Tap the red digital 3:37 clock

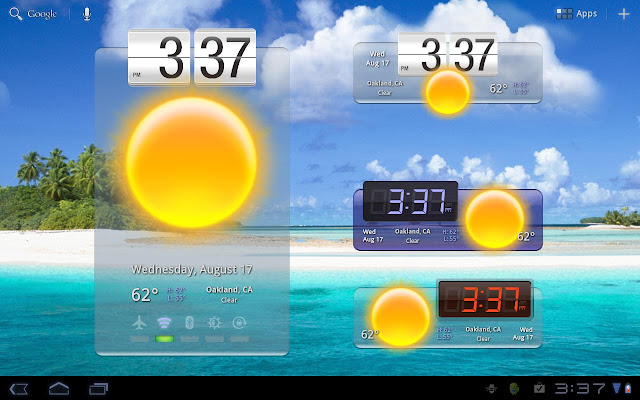[484, 299]
